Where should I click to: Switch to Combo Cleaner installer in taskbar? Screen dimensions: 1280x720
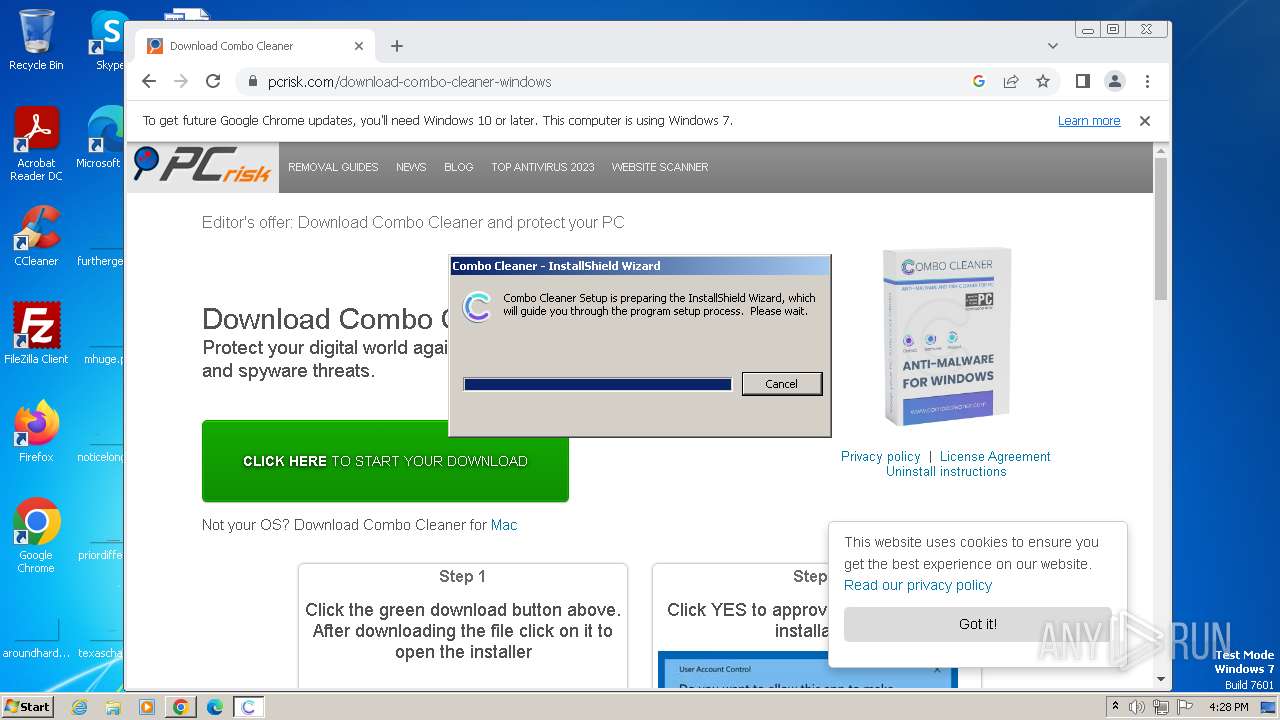coord(249,707)
